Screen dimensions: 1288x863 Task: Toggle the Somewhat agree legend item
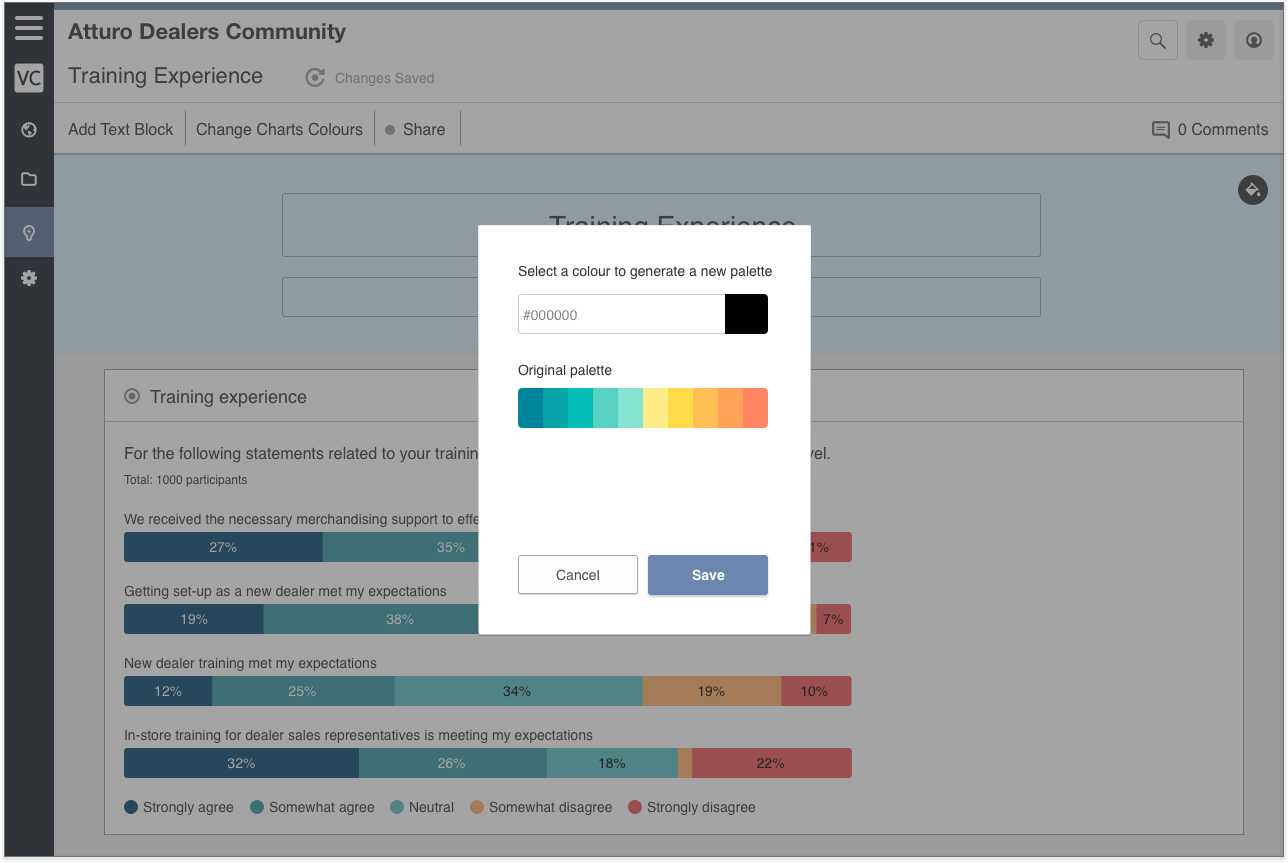coord(312,807)
